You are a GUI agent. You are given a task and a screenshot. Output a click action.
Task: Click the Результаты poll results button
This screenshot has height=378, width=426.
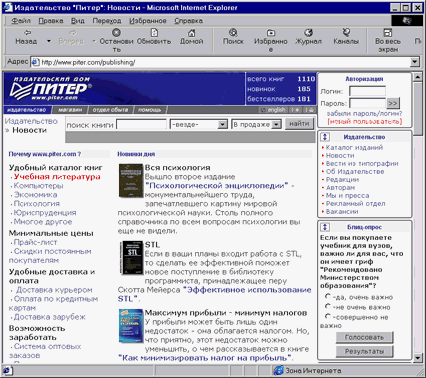364,351
